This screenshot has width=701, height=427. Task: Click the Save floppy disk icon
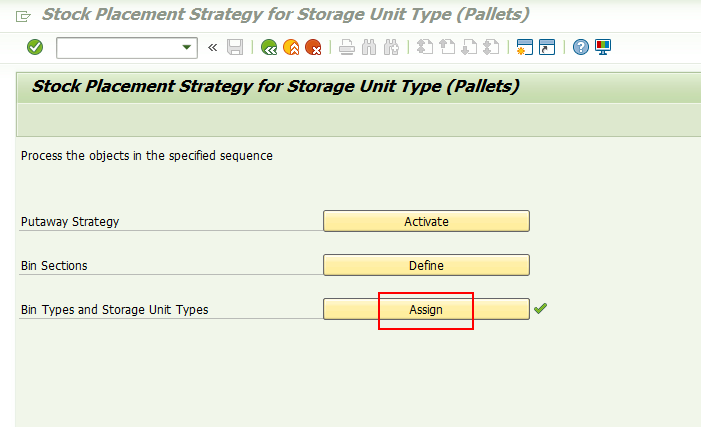click(x=235, y=47)
